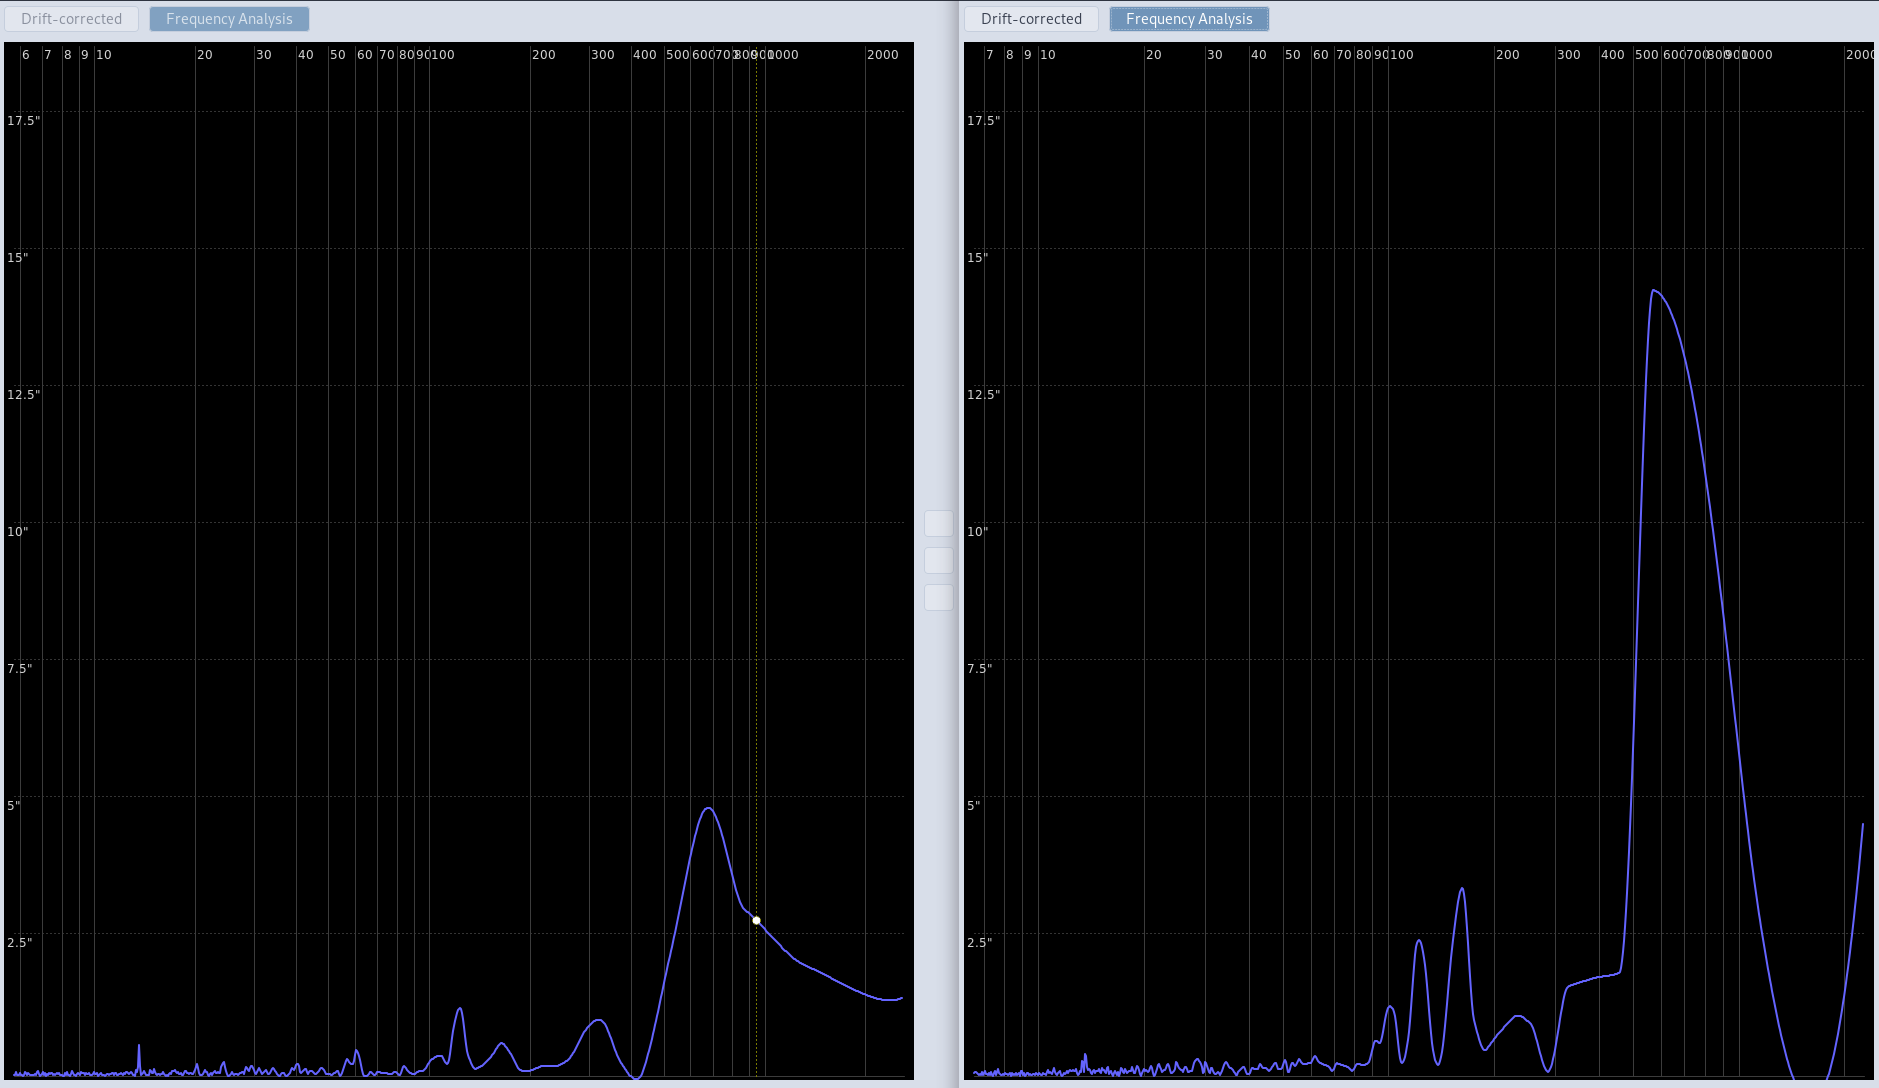This screenshot has height=1088, width=1879.
Task: Click the 5" axis label in left graph
Action: click(14, 806)
